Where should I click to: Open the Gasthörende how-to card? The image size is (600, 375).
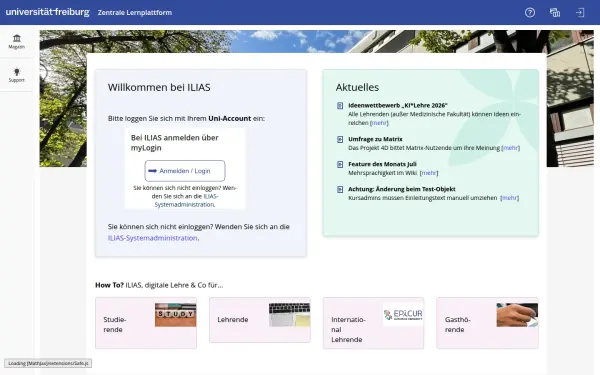click(x=487, y=323)
